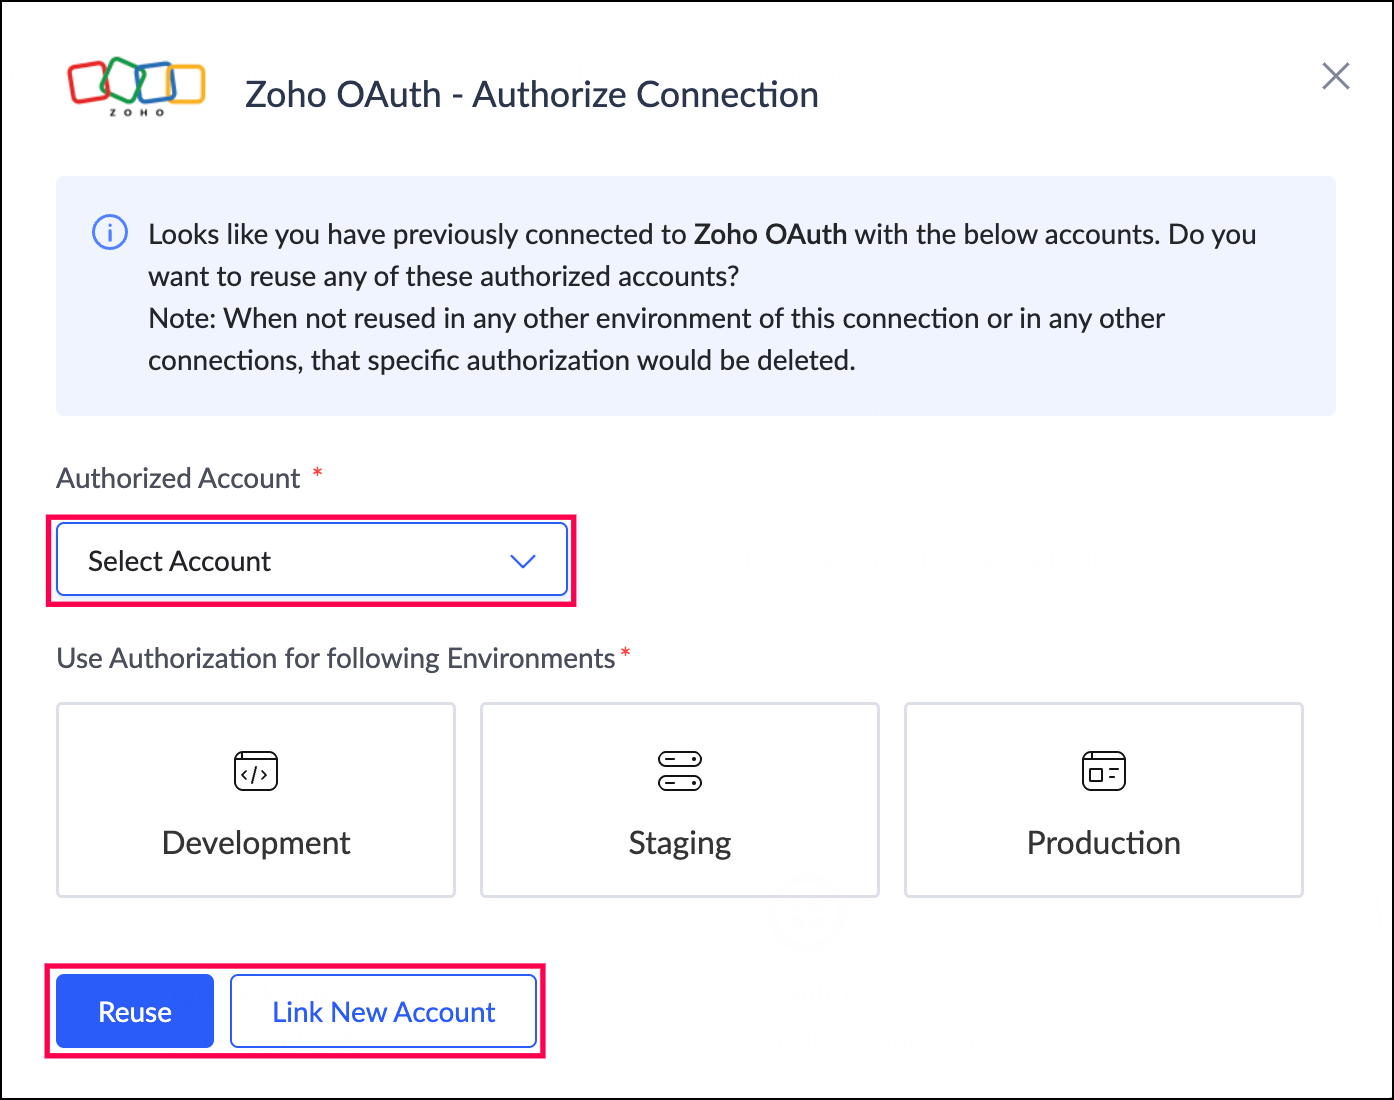Click the window icon above Production
The image size is (1394, 1100).
coord(1103,771)
